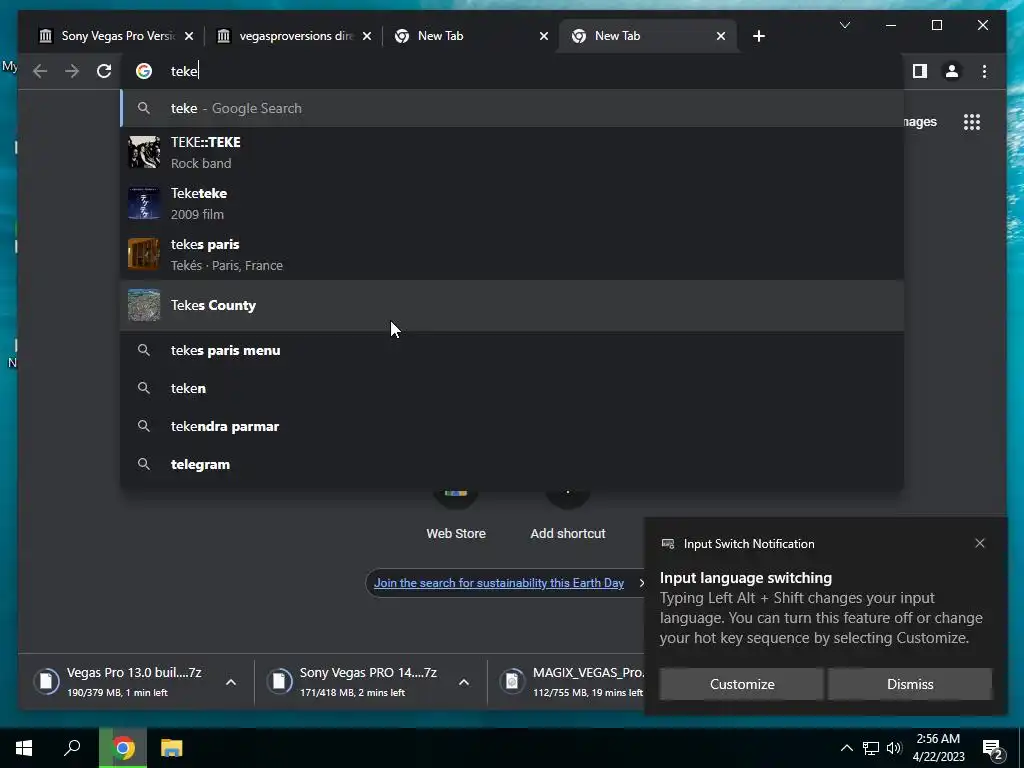Close the vegasproversions directory tab

click(x=366, y=36)
